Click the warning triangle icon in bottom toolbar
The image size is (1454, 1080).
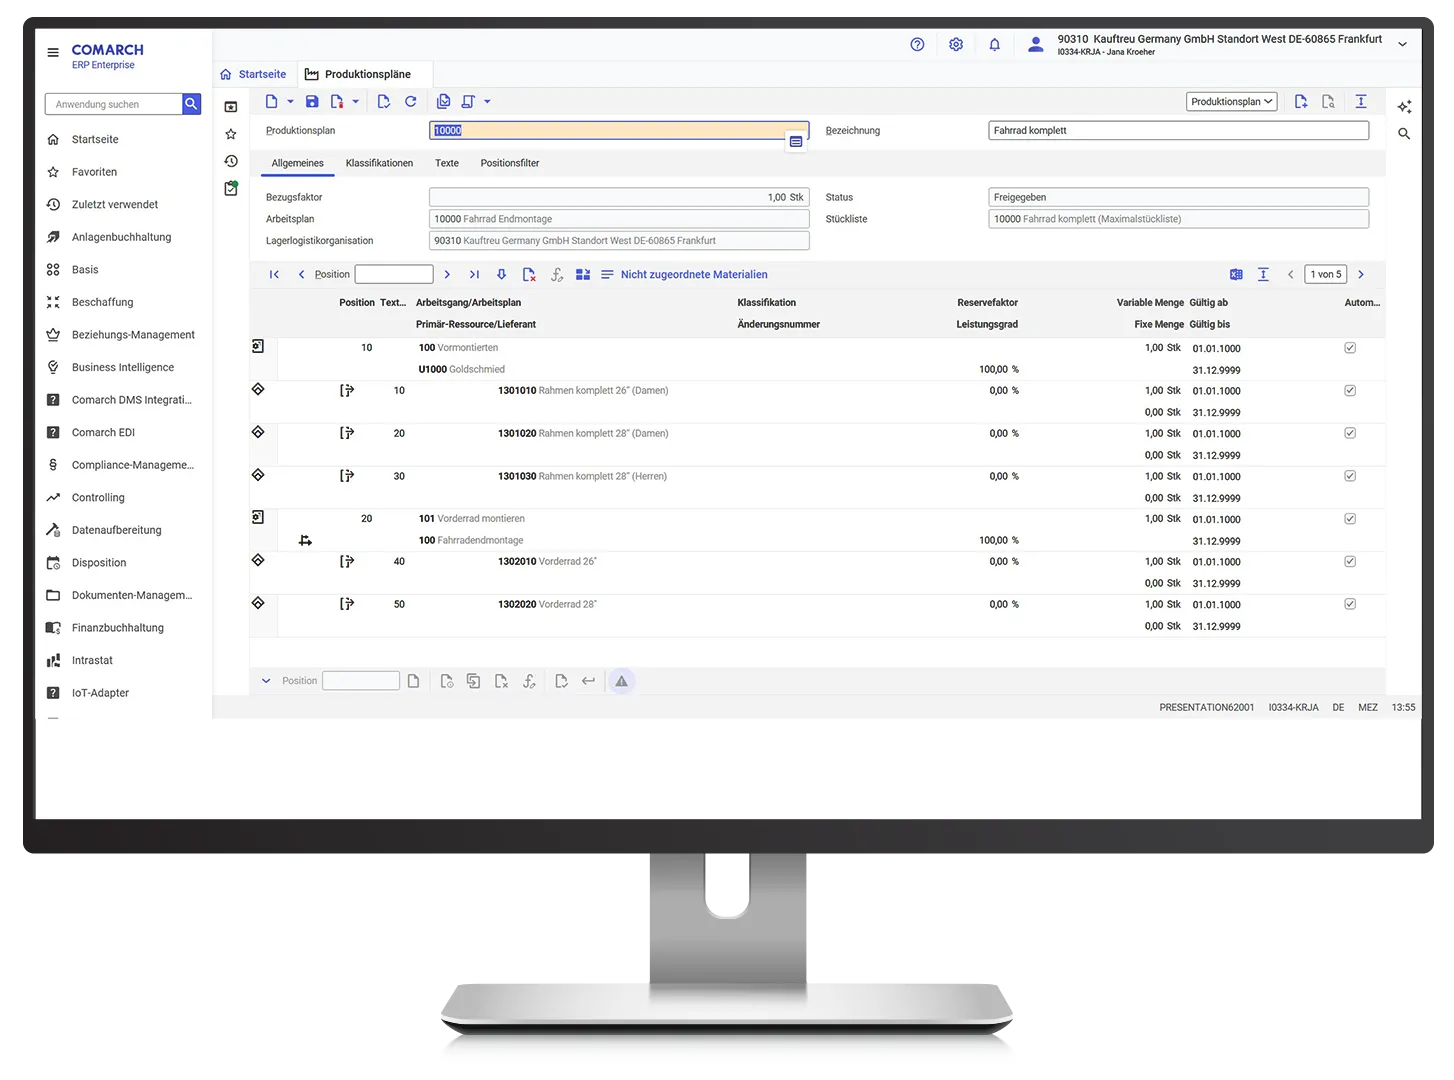pos(621,682)
